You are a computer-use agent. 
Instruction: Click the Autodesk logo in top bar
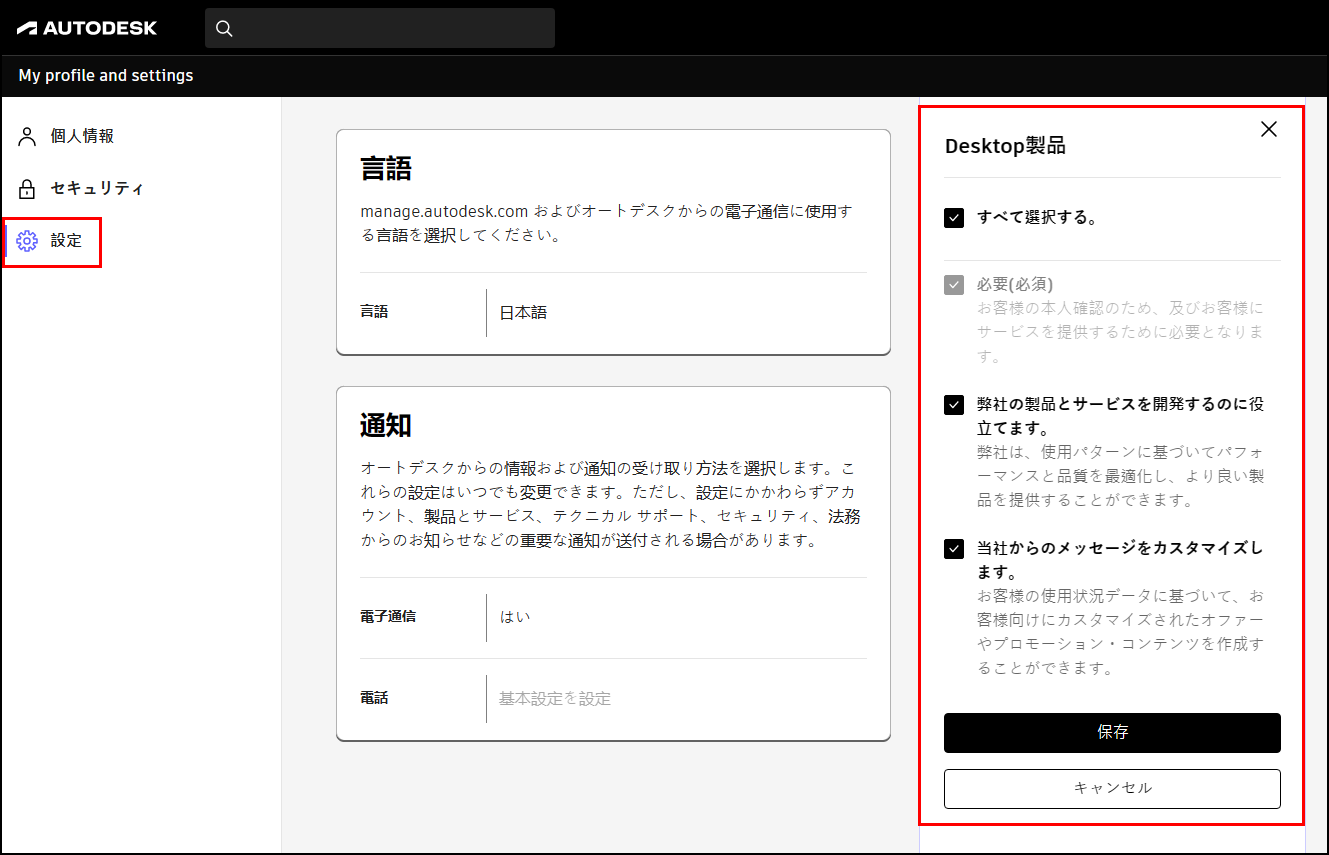tap(86, 27)
